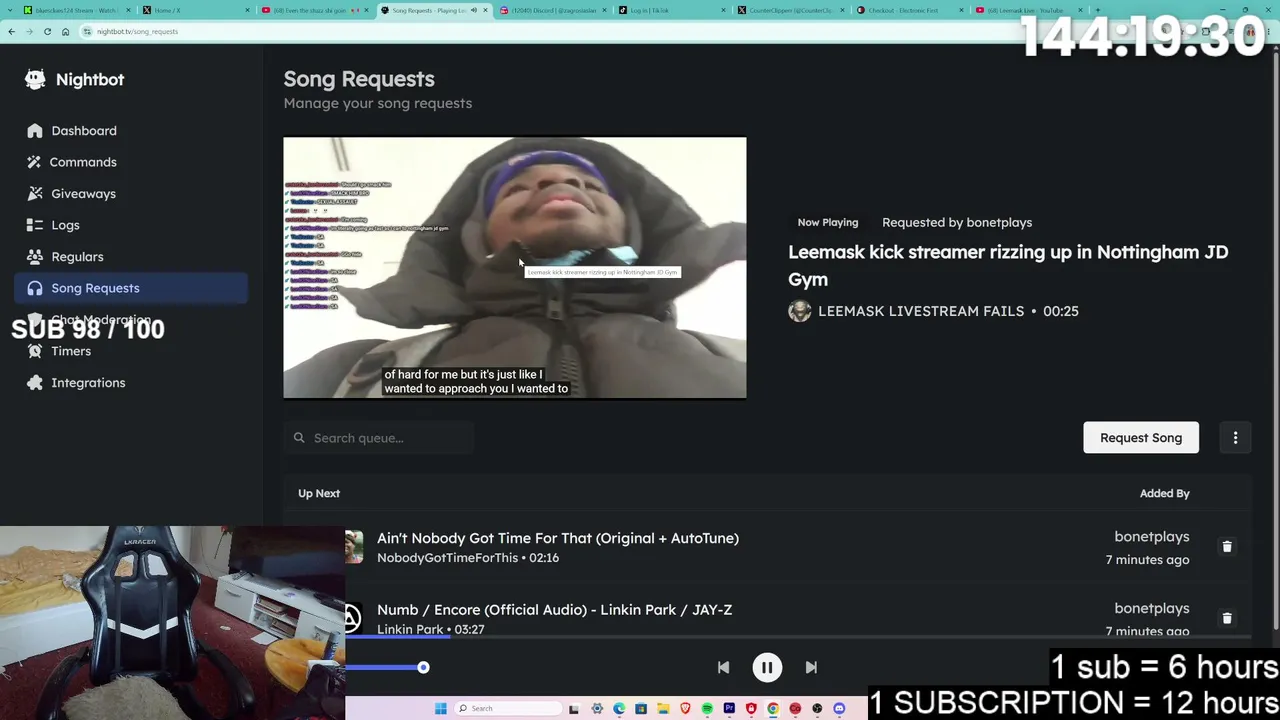Click the Windows taskbar search box
The width and height of the screenshot is (1280, 720).
click(508, 709)
